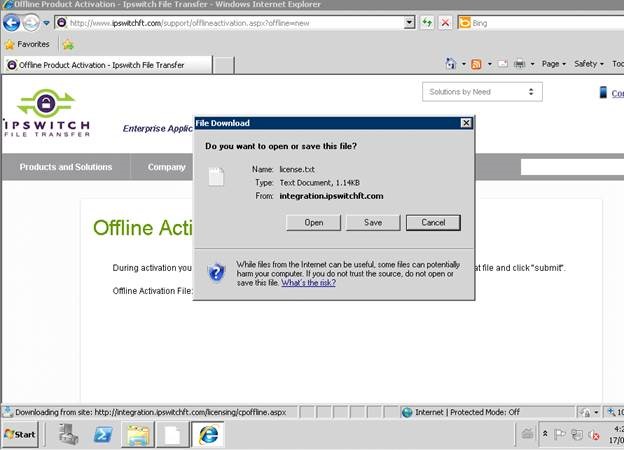Expand the Print options dropdown arrow
The height and width of the screenshot is (450, 624).
click(532, 64)
